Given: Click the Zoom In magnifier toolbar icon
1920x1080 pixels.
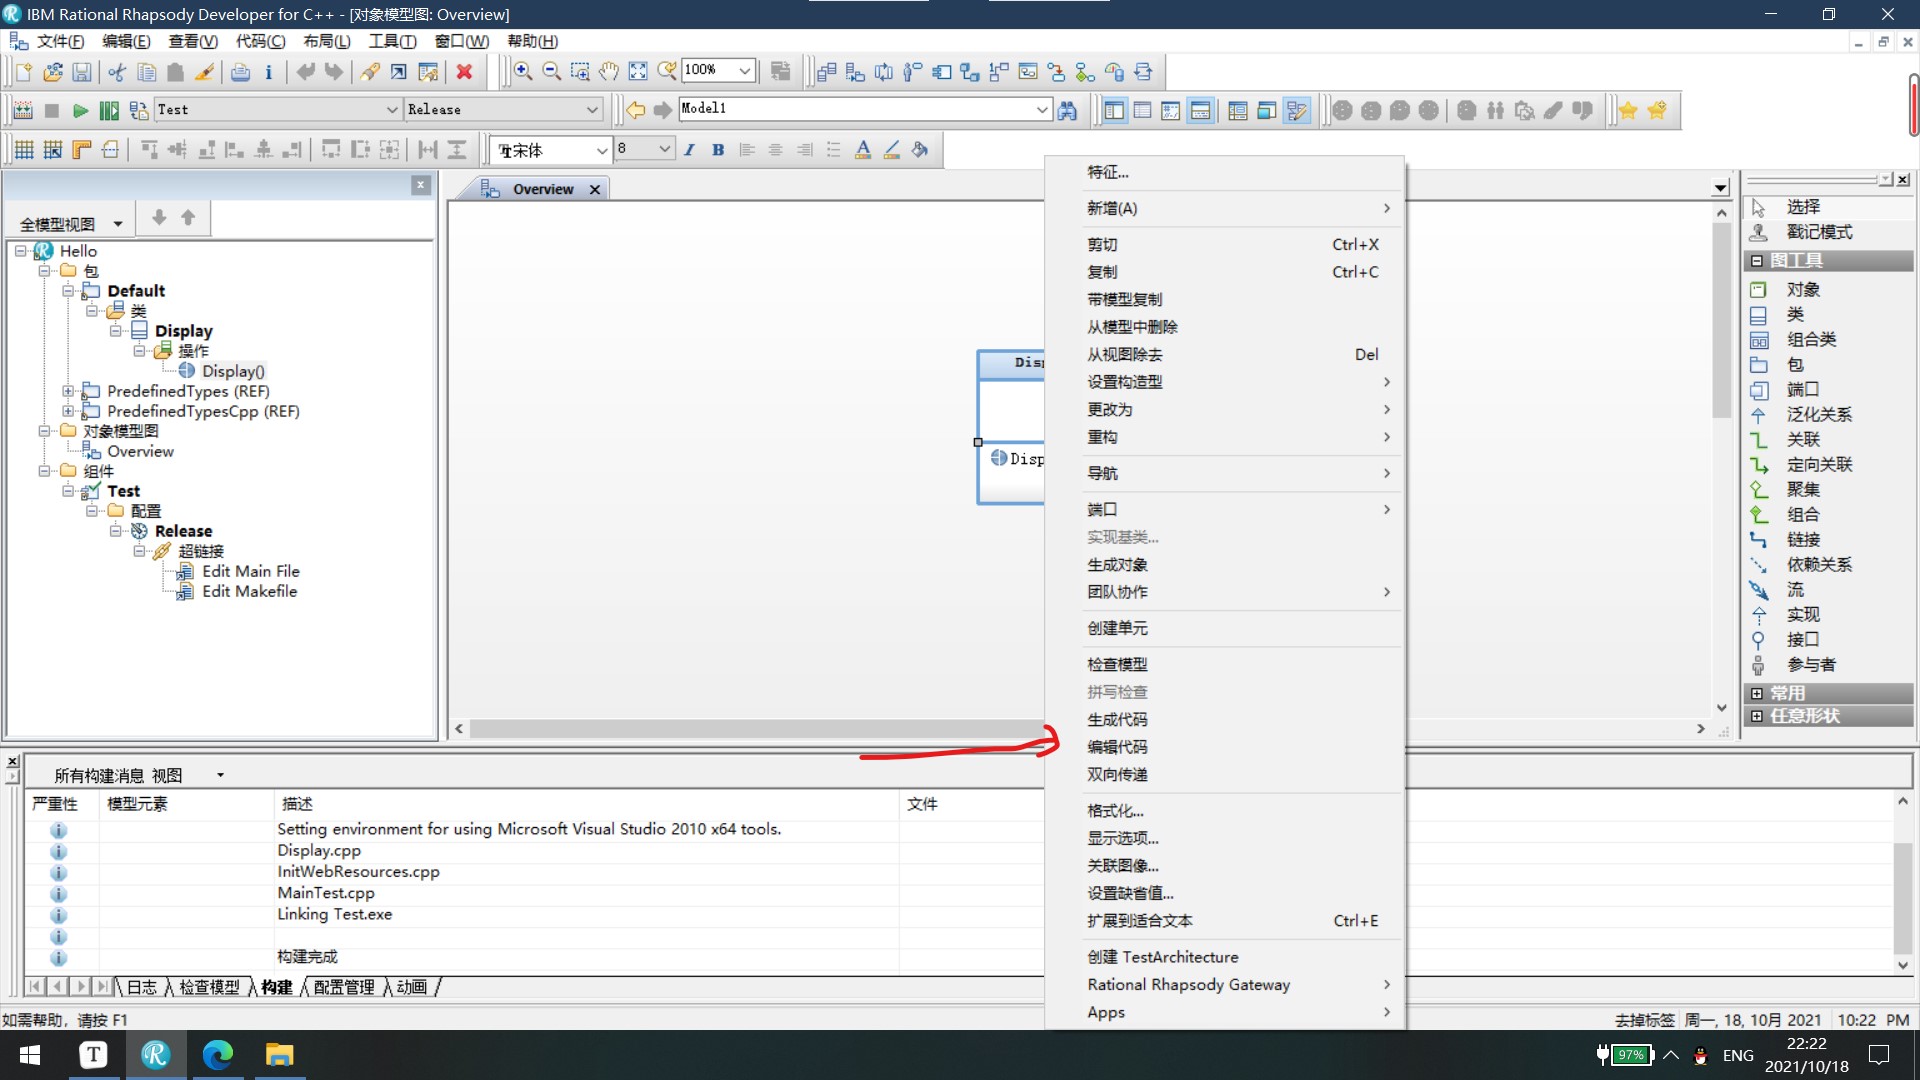Looking at the screenshot, I should (523, 71).
